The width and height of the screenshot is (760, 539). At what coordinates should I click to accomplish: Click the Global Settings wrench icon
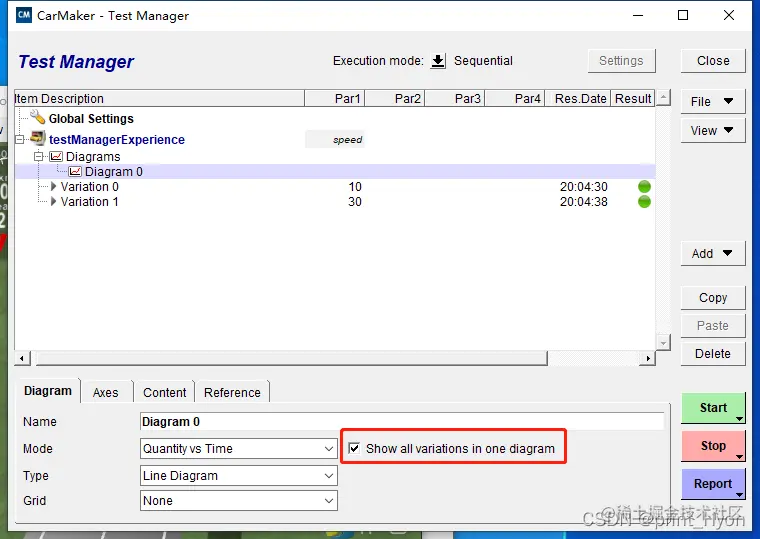pyautogui.click(x=37, y=117)
